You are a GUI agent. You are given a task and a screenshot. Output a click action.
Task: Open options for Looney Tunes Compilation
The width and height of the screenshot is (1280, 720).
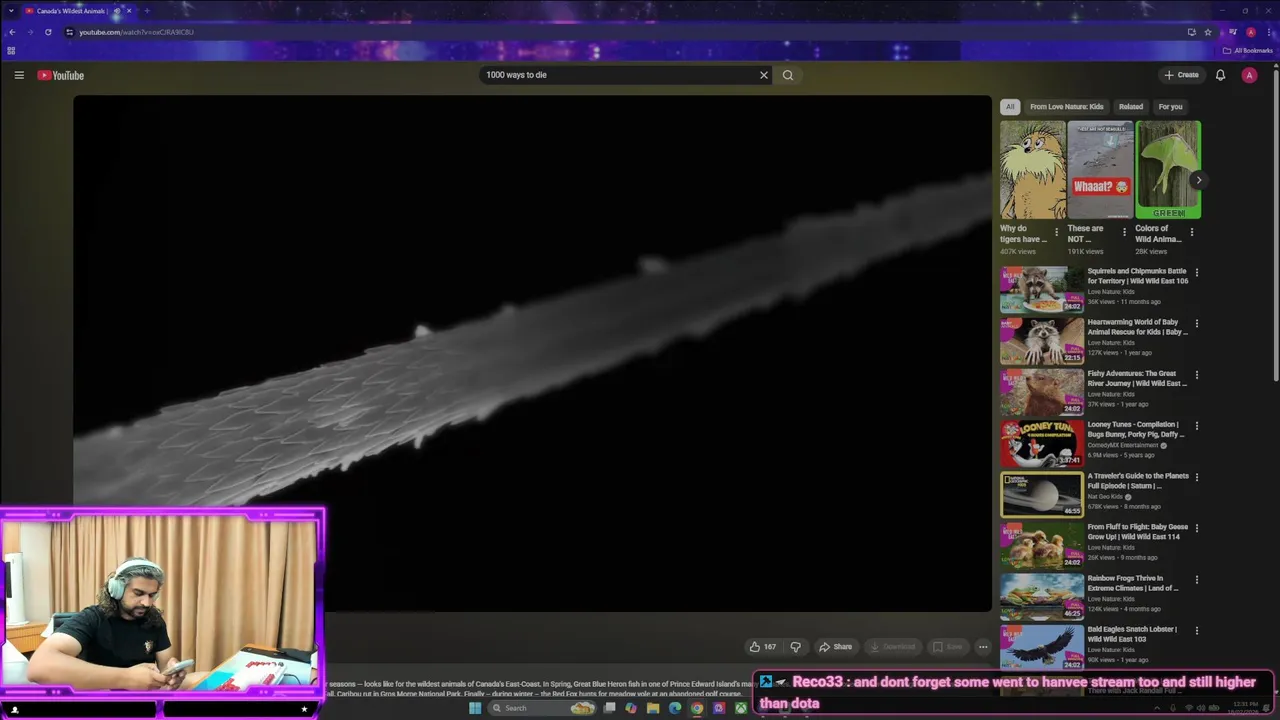1196,426
